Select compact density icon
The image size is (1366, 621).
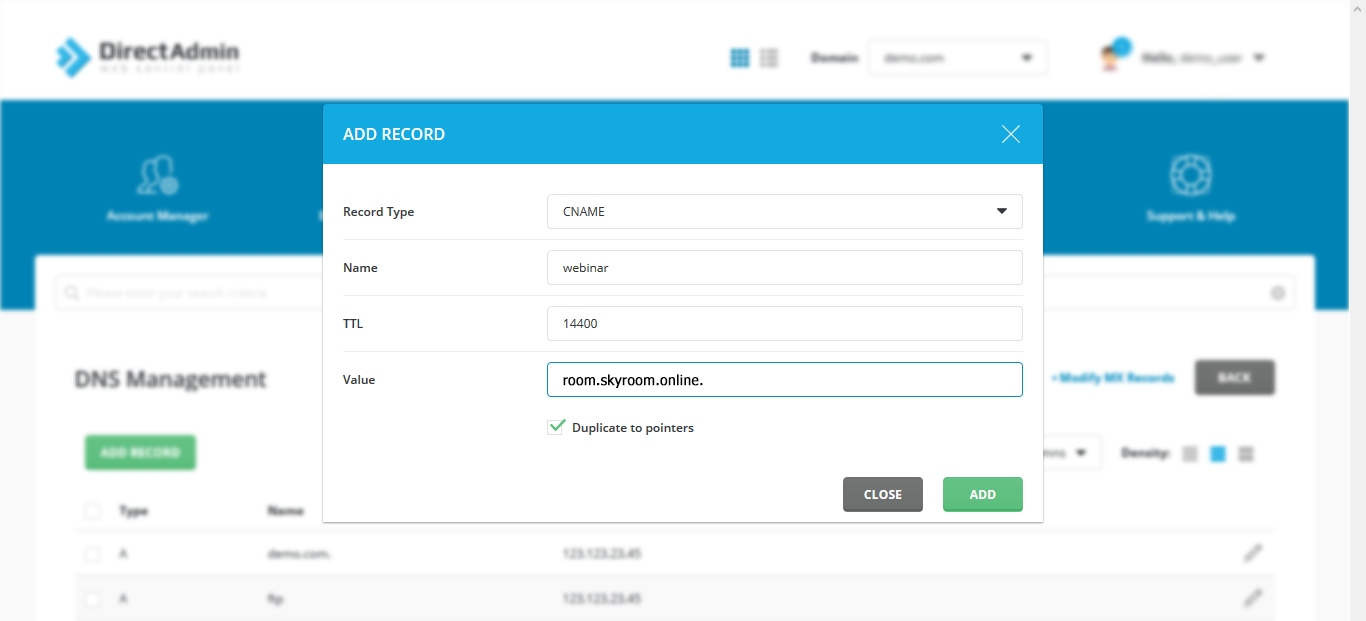tap(1189, 454)
